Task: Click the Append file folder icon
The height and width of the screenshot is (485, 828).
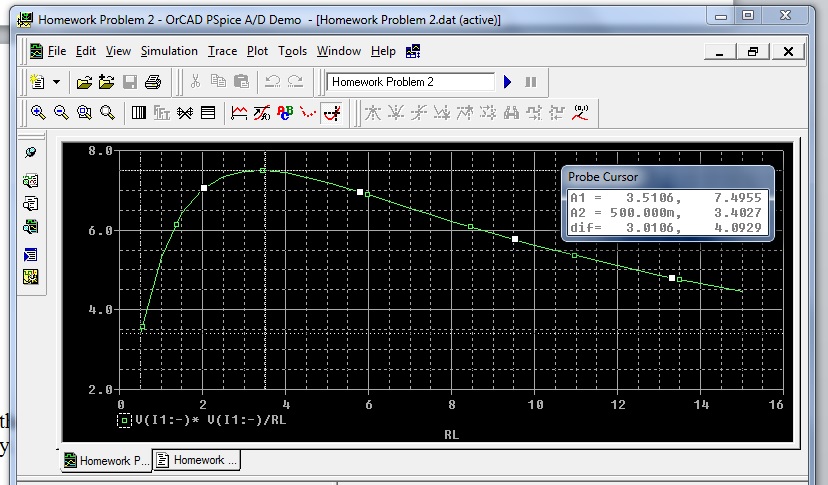Action: pyautogui.click(x=106, y=82)
